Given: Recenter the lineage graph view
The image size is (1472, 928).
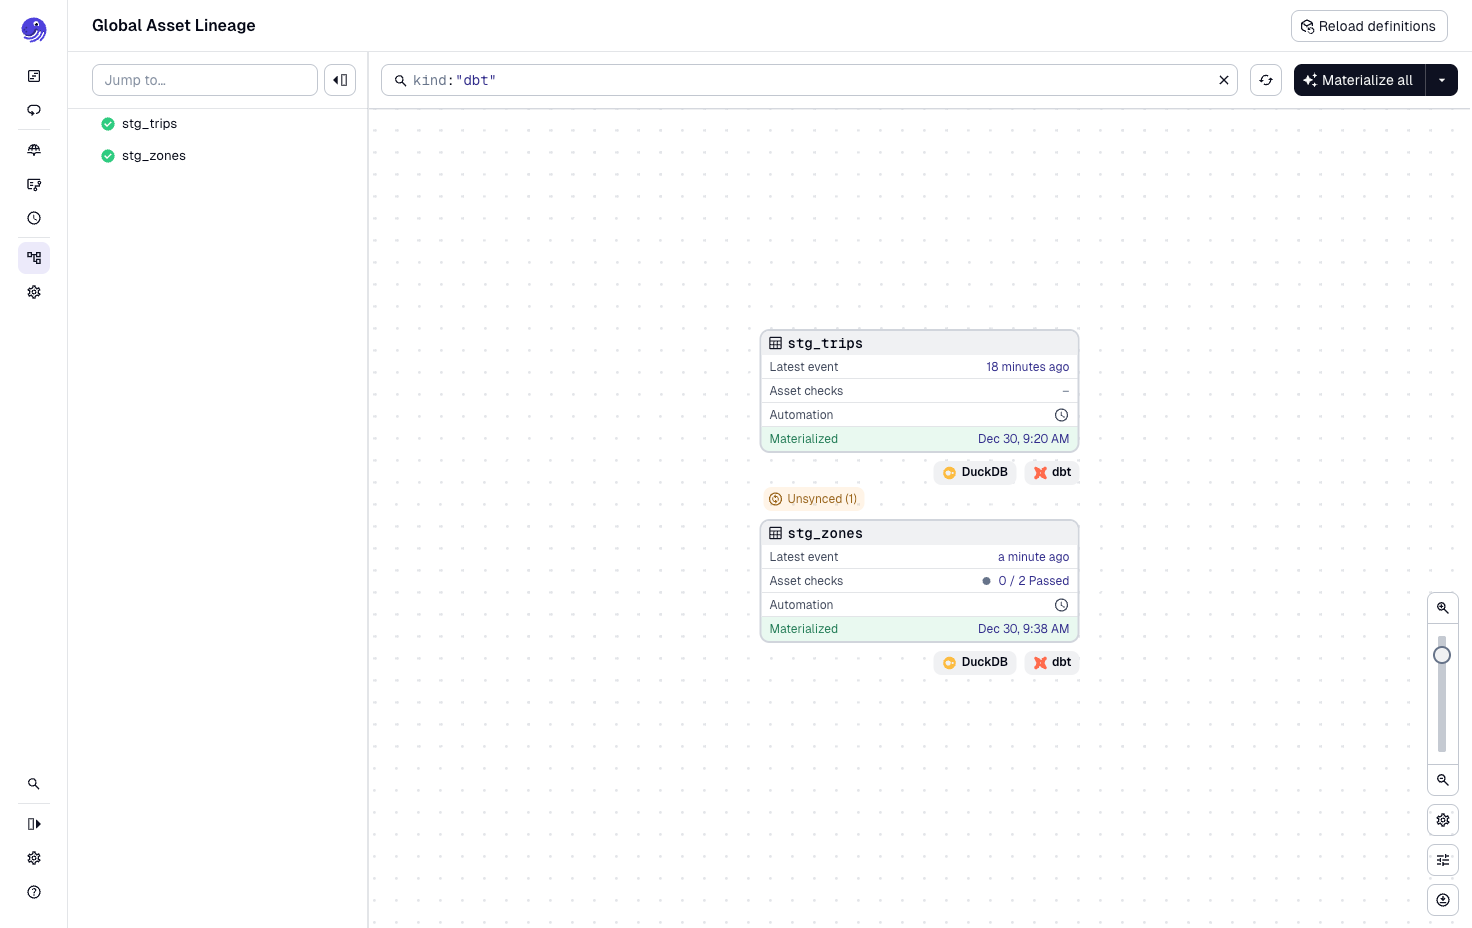Looking at the screenshot, I should (x=1443, y=900).
